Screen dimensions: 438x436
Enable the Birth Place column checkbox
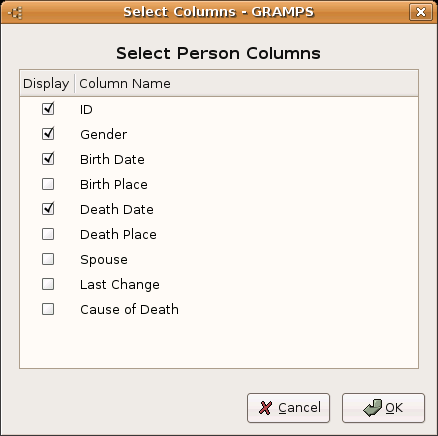point(48,184)
